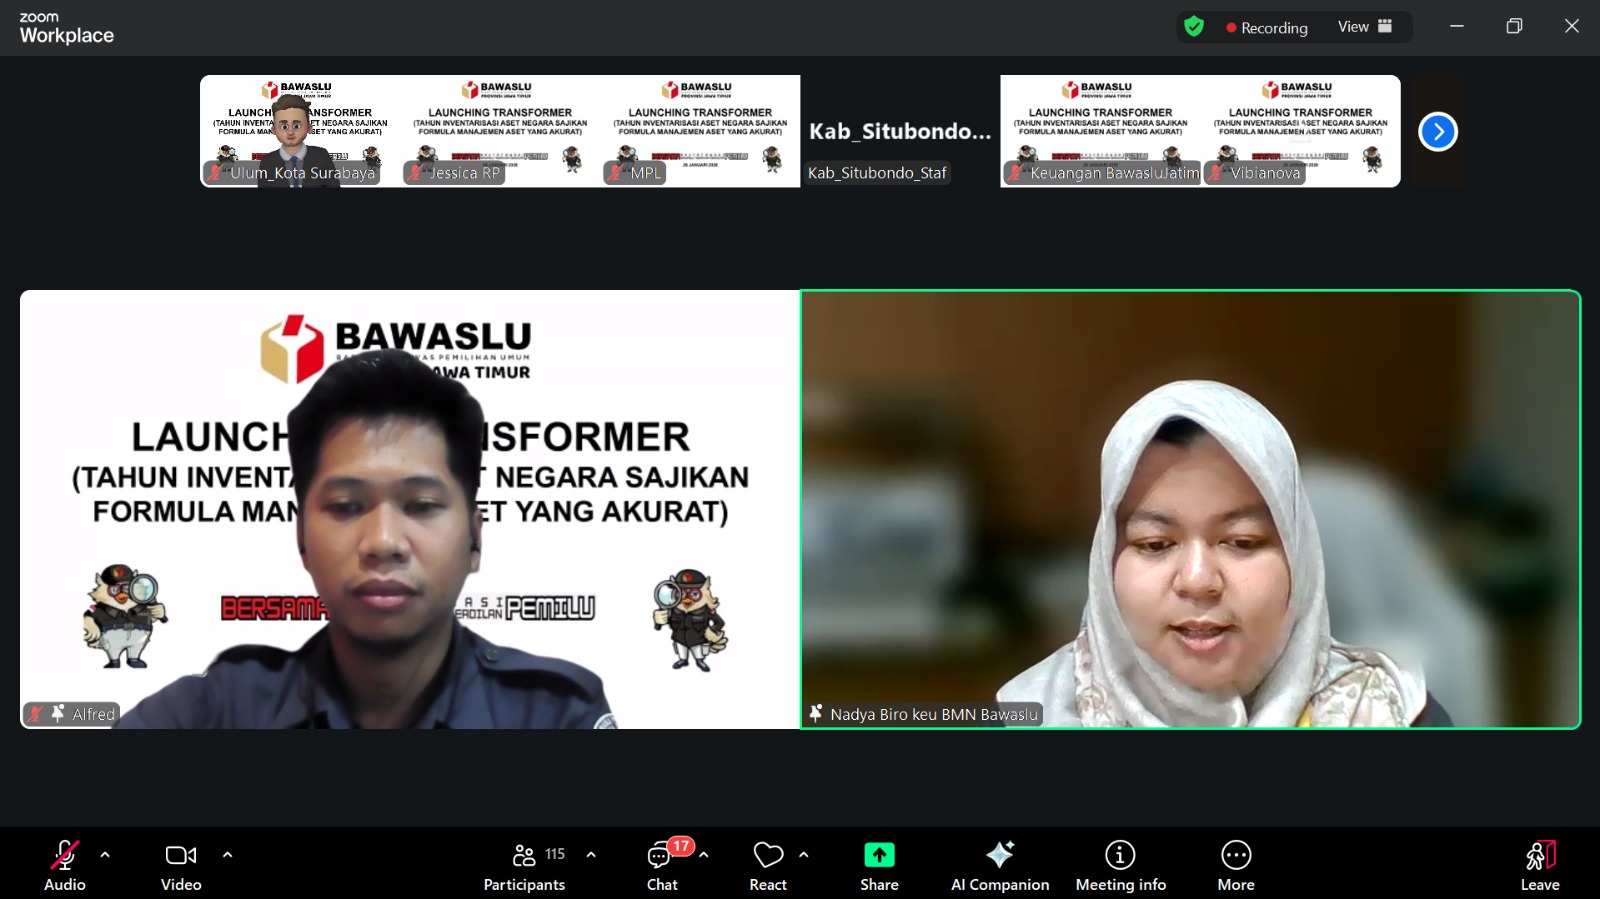
Task: Expand the Participants options arrow
Action: tap(591, 855)
